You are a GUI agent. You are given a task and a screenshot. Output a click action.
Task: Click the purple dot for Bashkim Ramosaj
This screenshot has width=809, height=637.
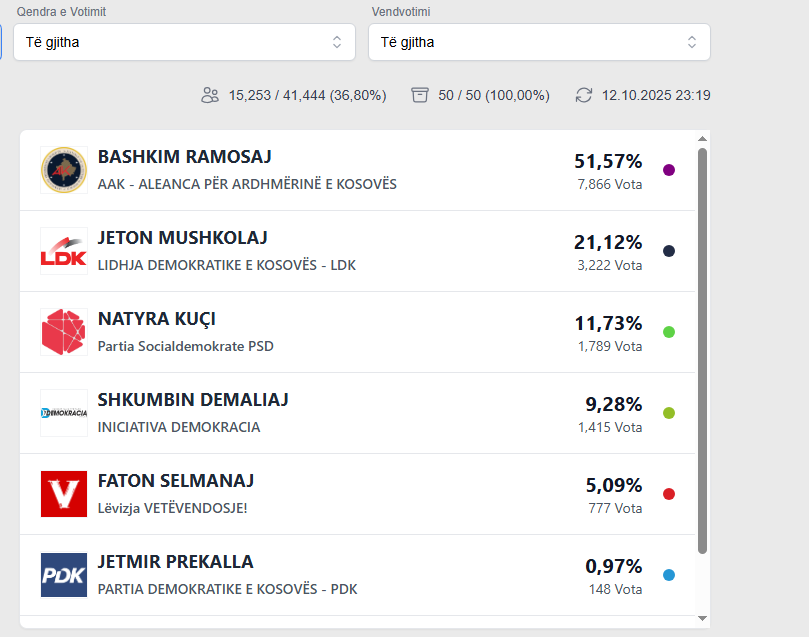669,170
